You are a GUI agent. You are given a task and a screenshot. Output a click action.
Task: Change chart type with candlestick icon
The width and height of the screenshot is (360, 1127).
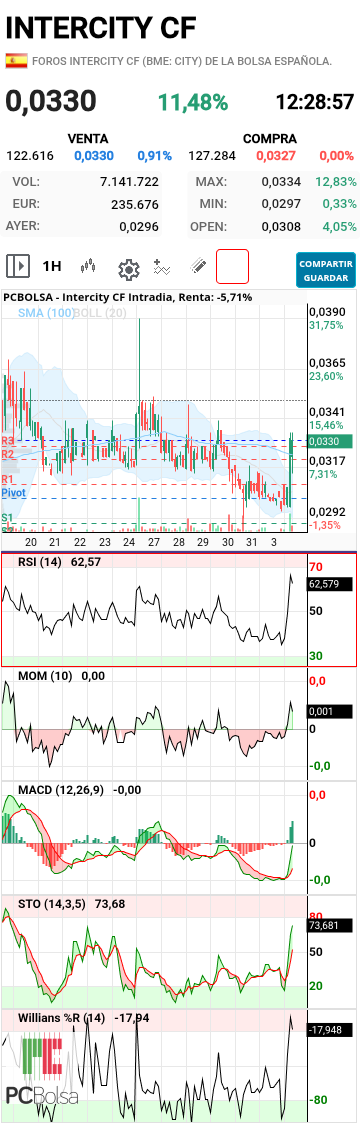(88, 267)
